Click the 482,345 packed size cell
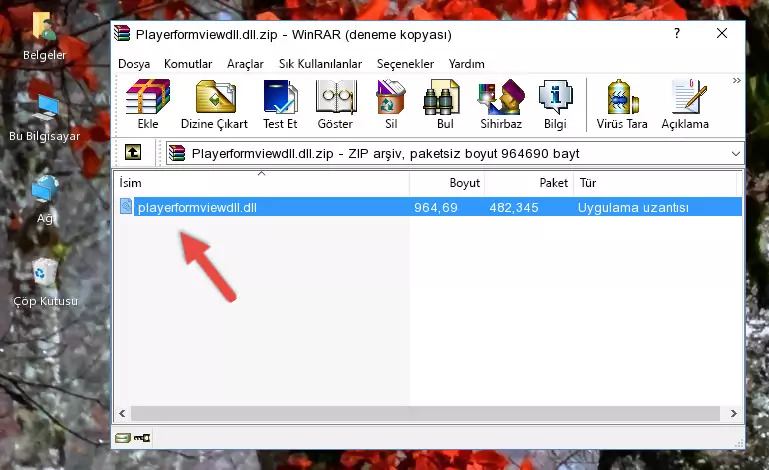The image size is (769, 470). click(x=514, y=208)
